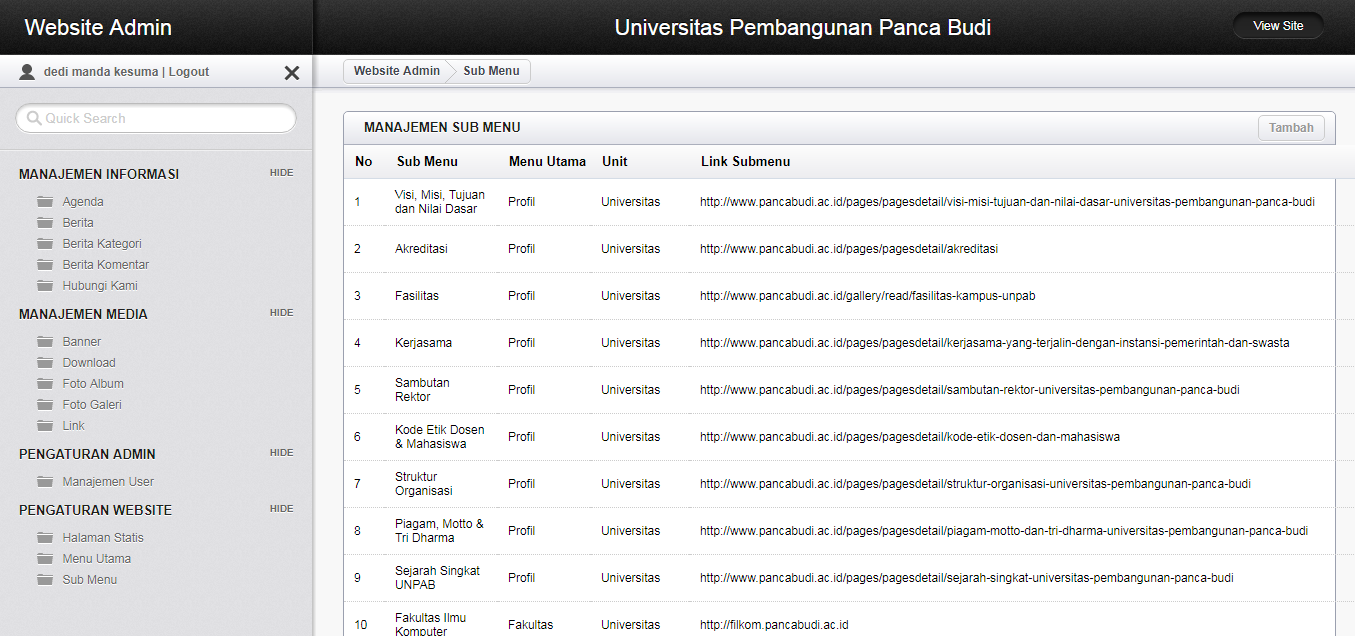Hide the Manajemen Informasi section
This screenshot has width=1355, height=636.
click(281, 173)
